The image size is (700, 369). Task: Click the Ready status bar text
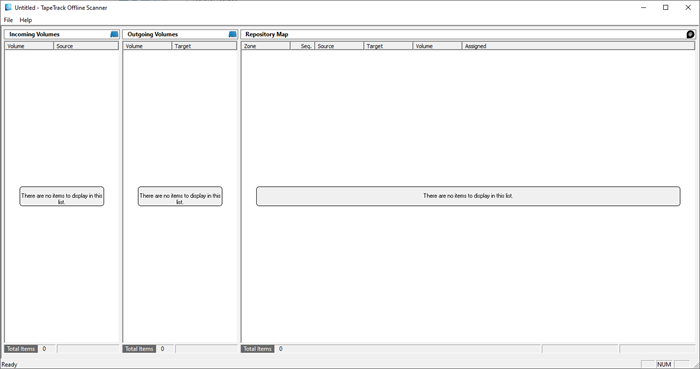coord(9,365)
